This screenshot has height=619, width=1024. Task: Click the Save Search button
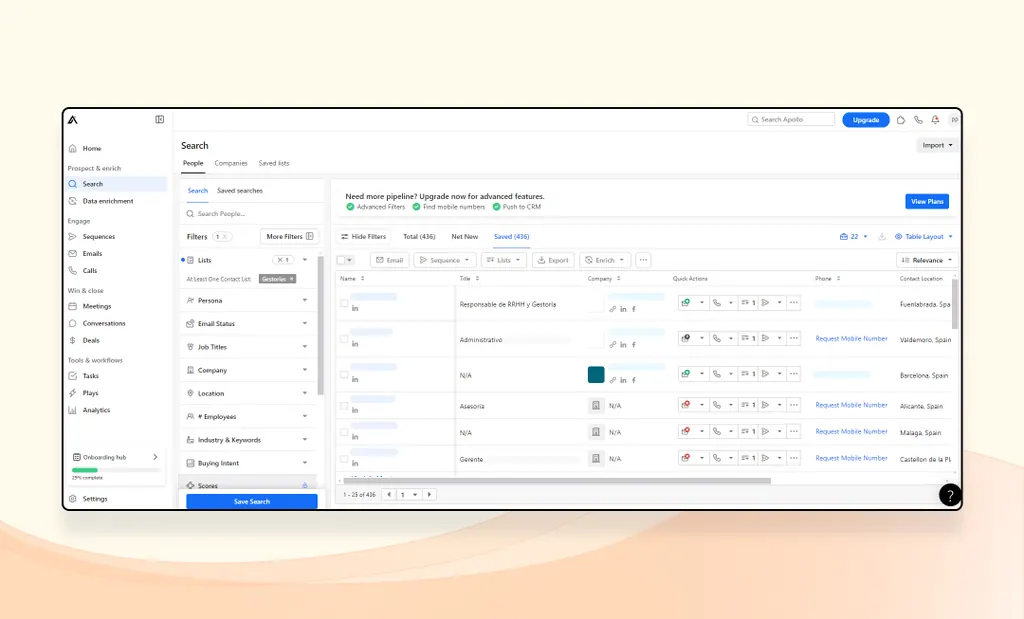251,501
